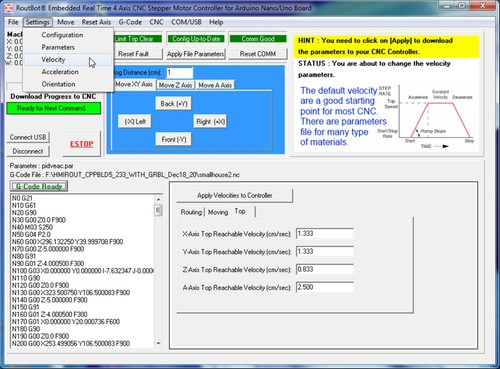Click Apply Velocities to Controller button
The width and height of the screenshot is (500, 369).
click(x=235, y=196)
